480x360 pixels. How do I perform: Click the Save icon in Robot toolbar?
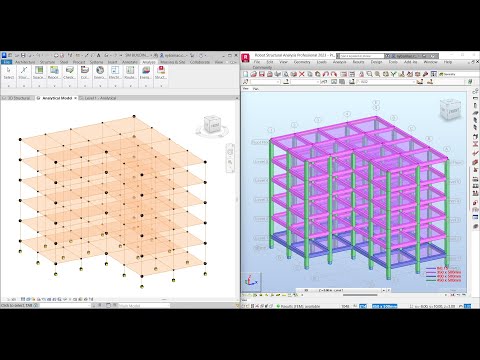[261, 74]
